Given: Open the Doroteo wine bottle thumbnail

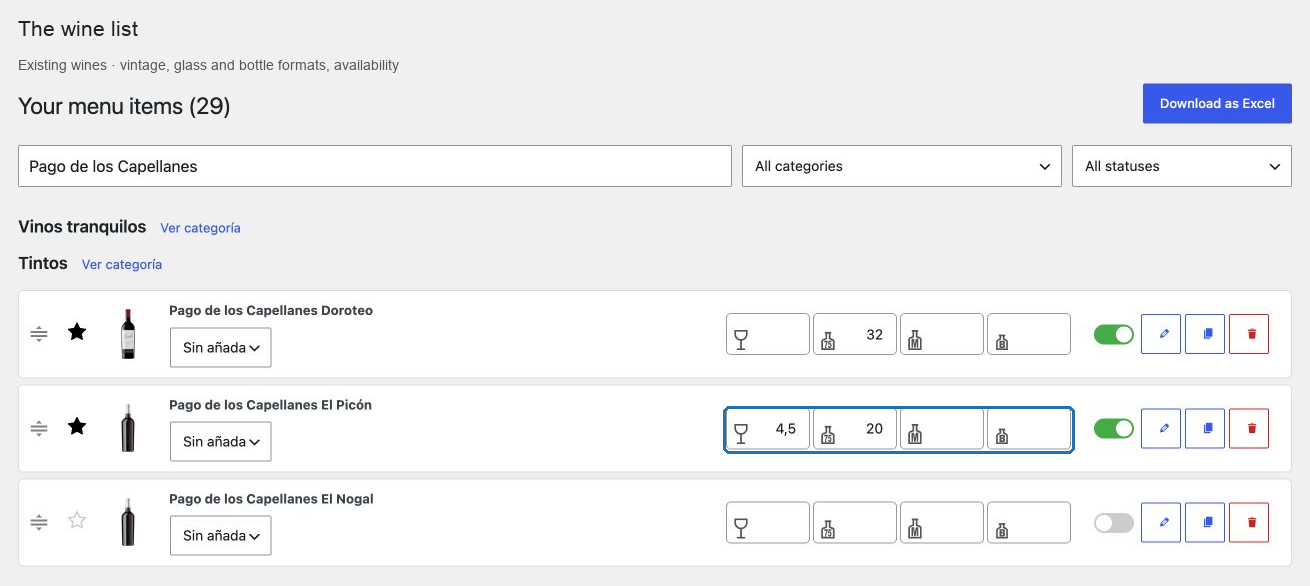Looking at the screenshot, I should [x=128, y=334].
